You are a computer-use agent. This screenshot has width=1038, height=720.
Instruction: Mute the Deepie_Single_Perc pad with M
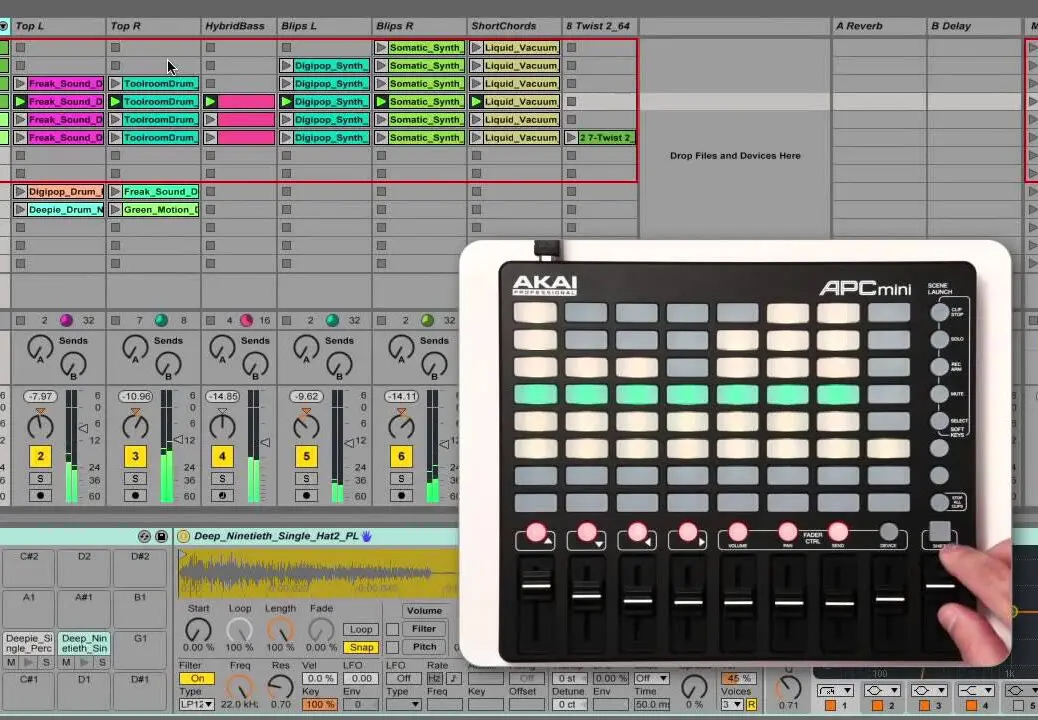pyautogui.click(x=11, y=662)
